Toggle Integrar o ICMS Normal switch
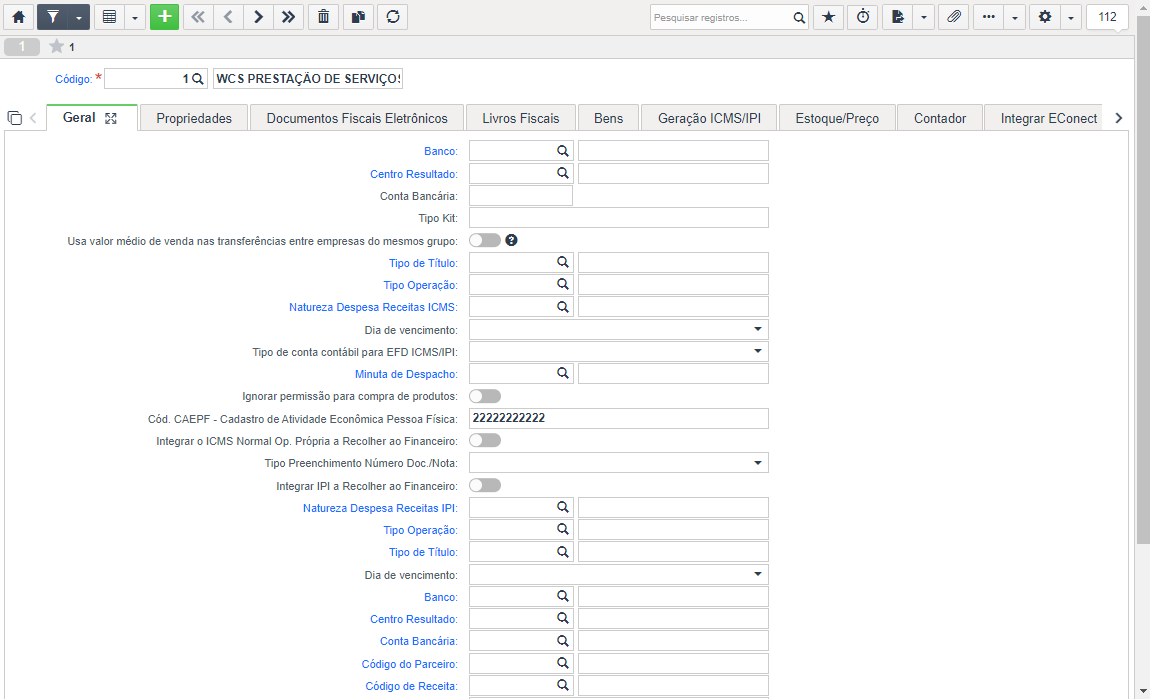 [x=485, y=440]
